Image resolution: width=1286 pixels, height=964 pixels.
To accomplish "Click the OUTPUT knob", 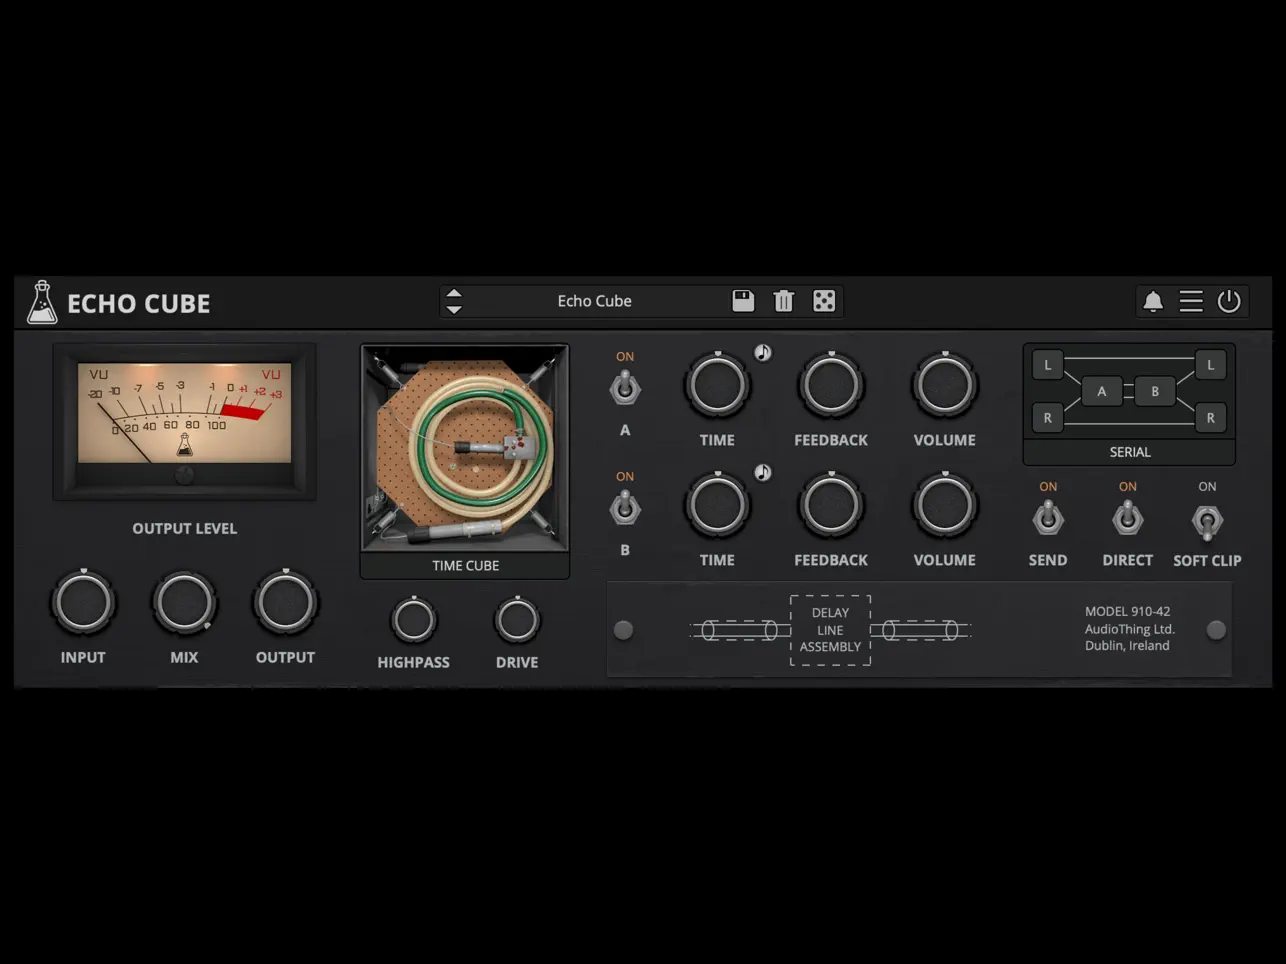I will click(x=286, y=603).
